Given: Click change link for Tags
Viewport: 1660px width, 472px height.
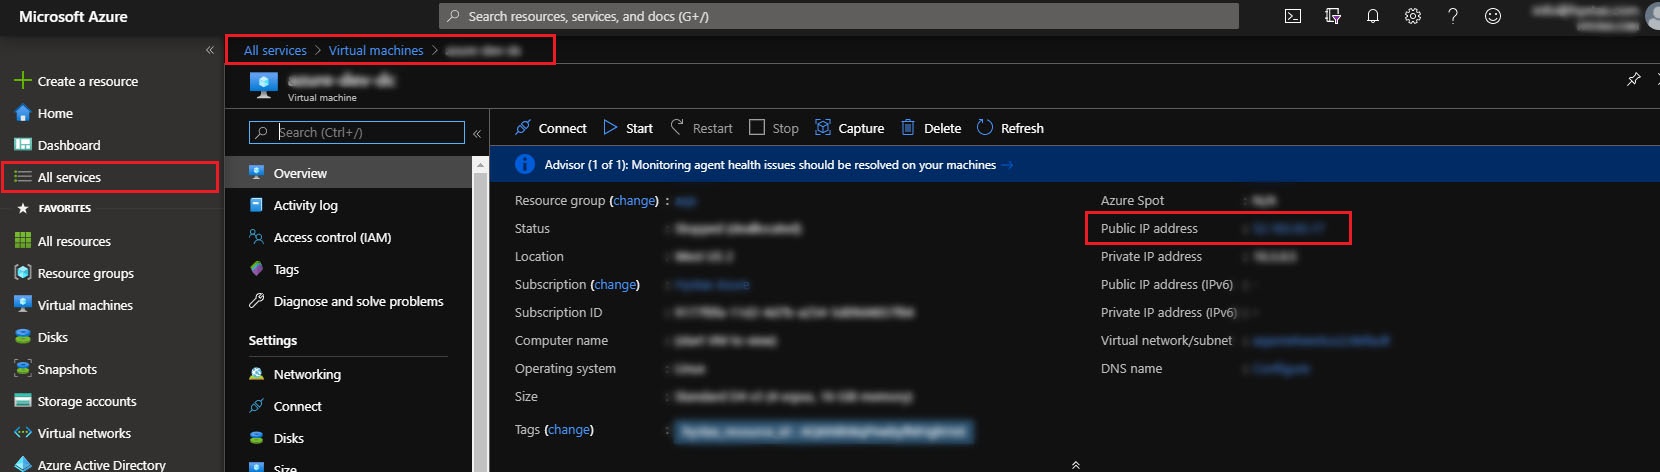Looking at the screenshot, I should (x=569, y=429).
